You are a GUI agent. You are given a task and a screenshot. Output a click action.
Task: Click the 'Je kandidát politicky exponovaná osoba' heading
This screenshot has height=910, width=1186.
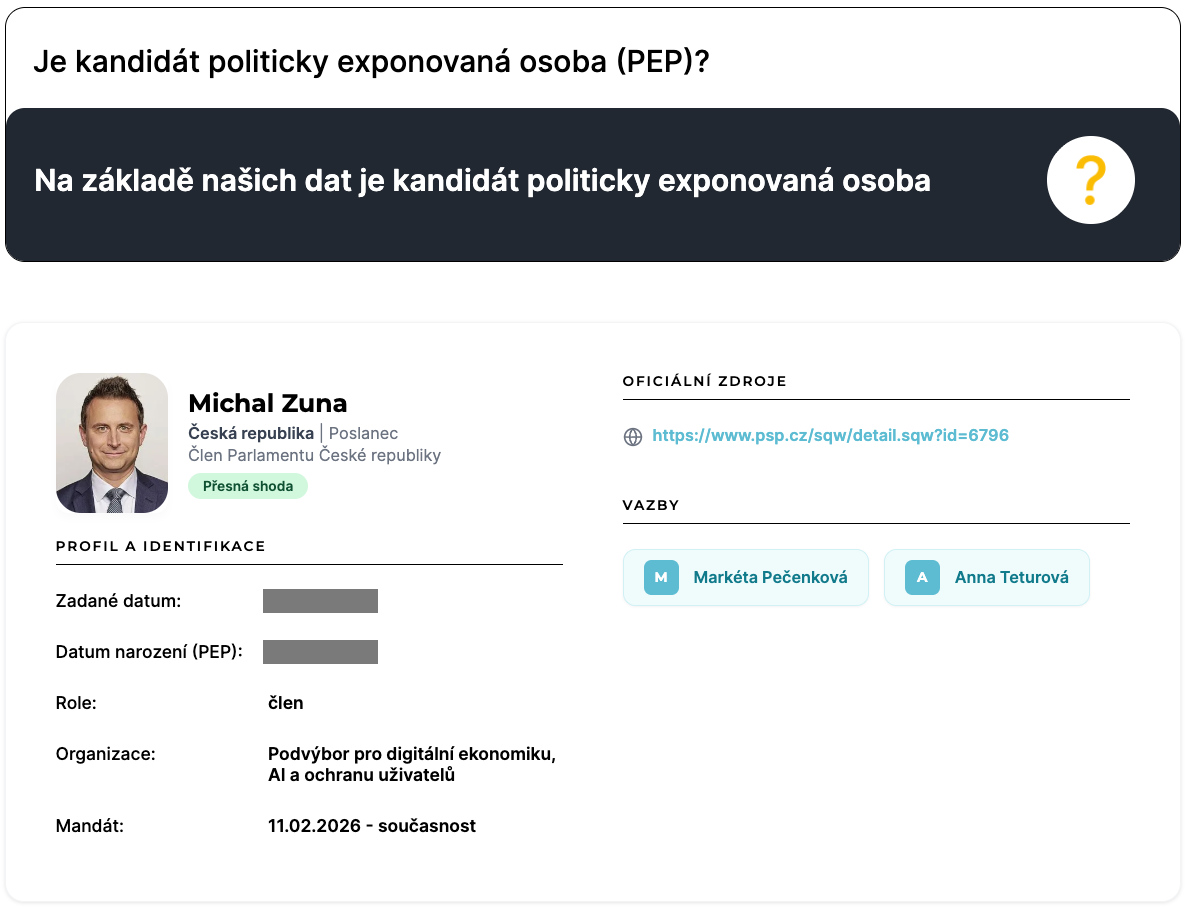click(x=371, y=62)
